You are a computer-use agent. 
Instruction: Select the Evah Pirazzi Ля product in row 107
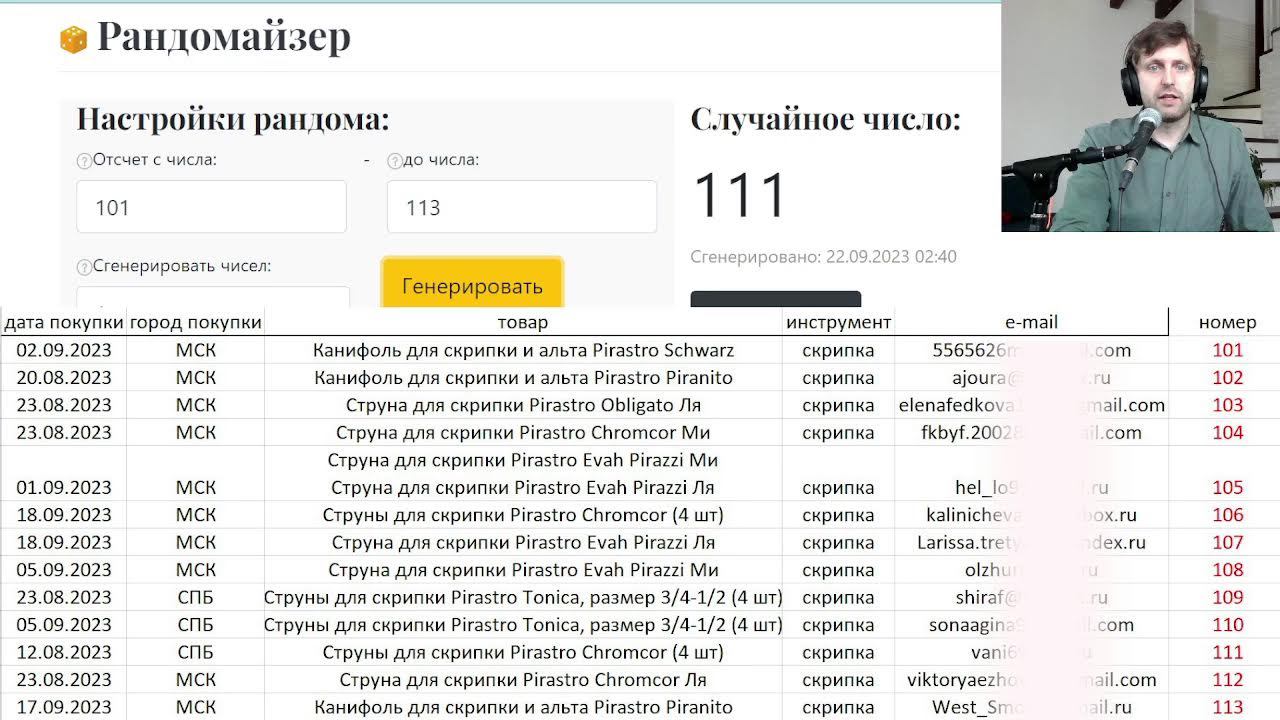523,543
